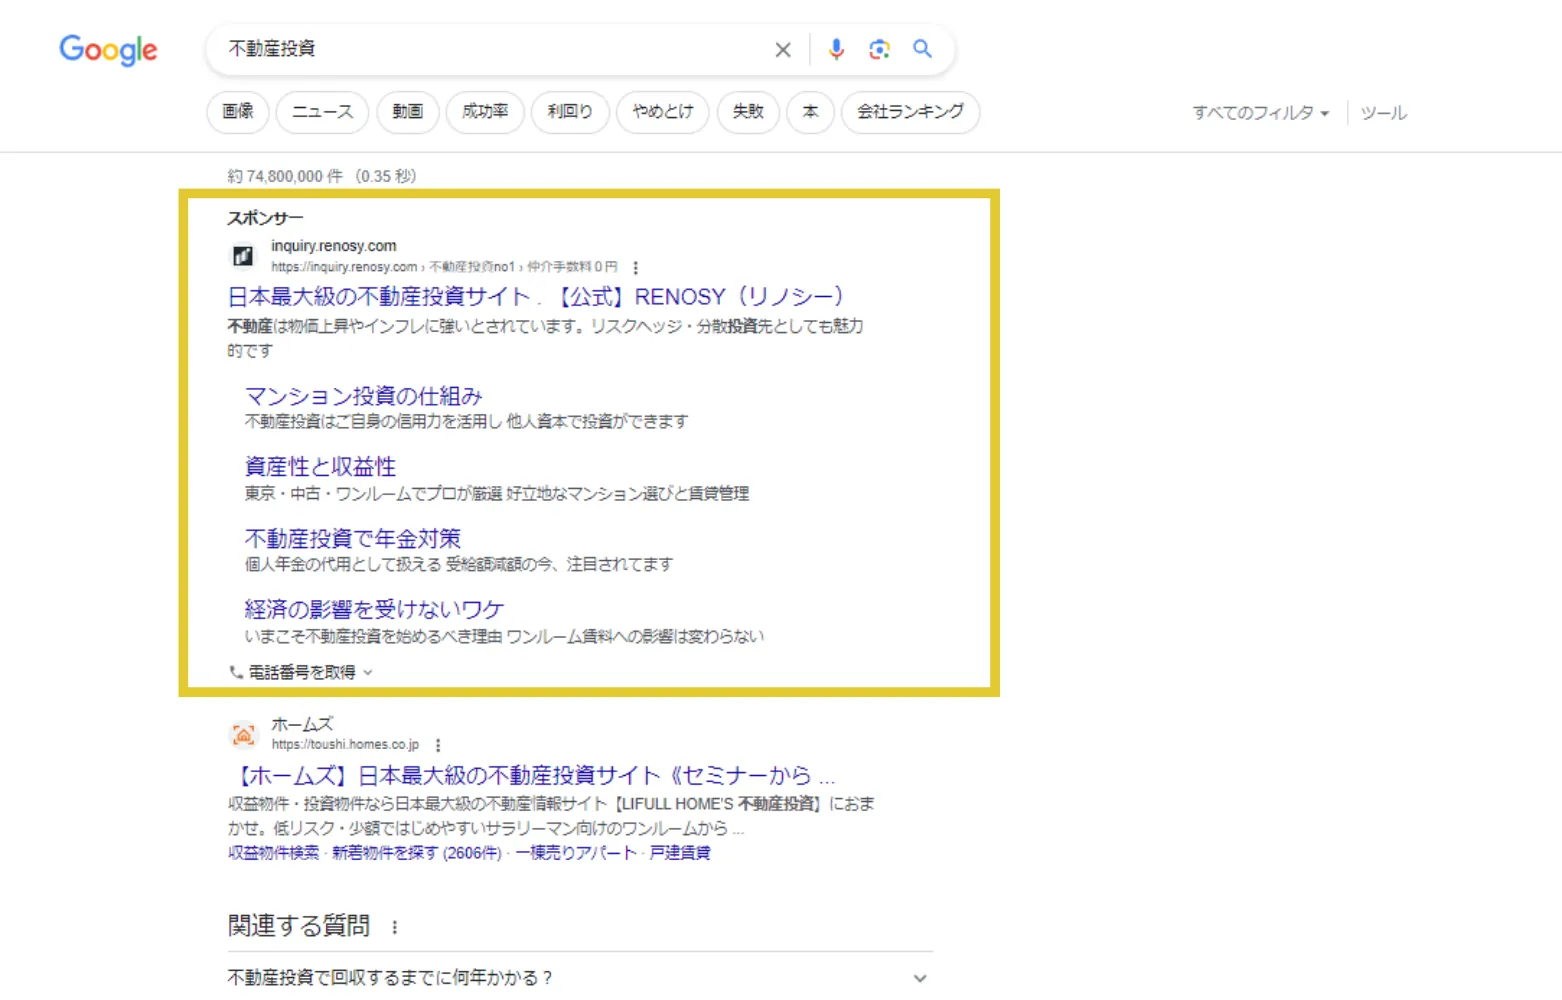Click the 一棟売りアパート sublink
The height and width of the screenshot is (1000, 1562).
576,853
